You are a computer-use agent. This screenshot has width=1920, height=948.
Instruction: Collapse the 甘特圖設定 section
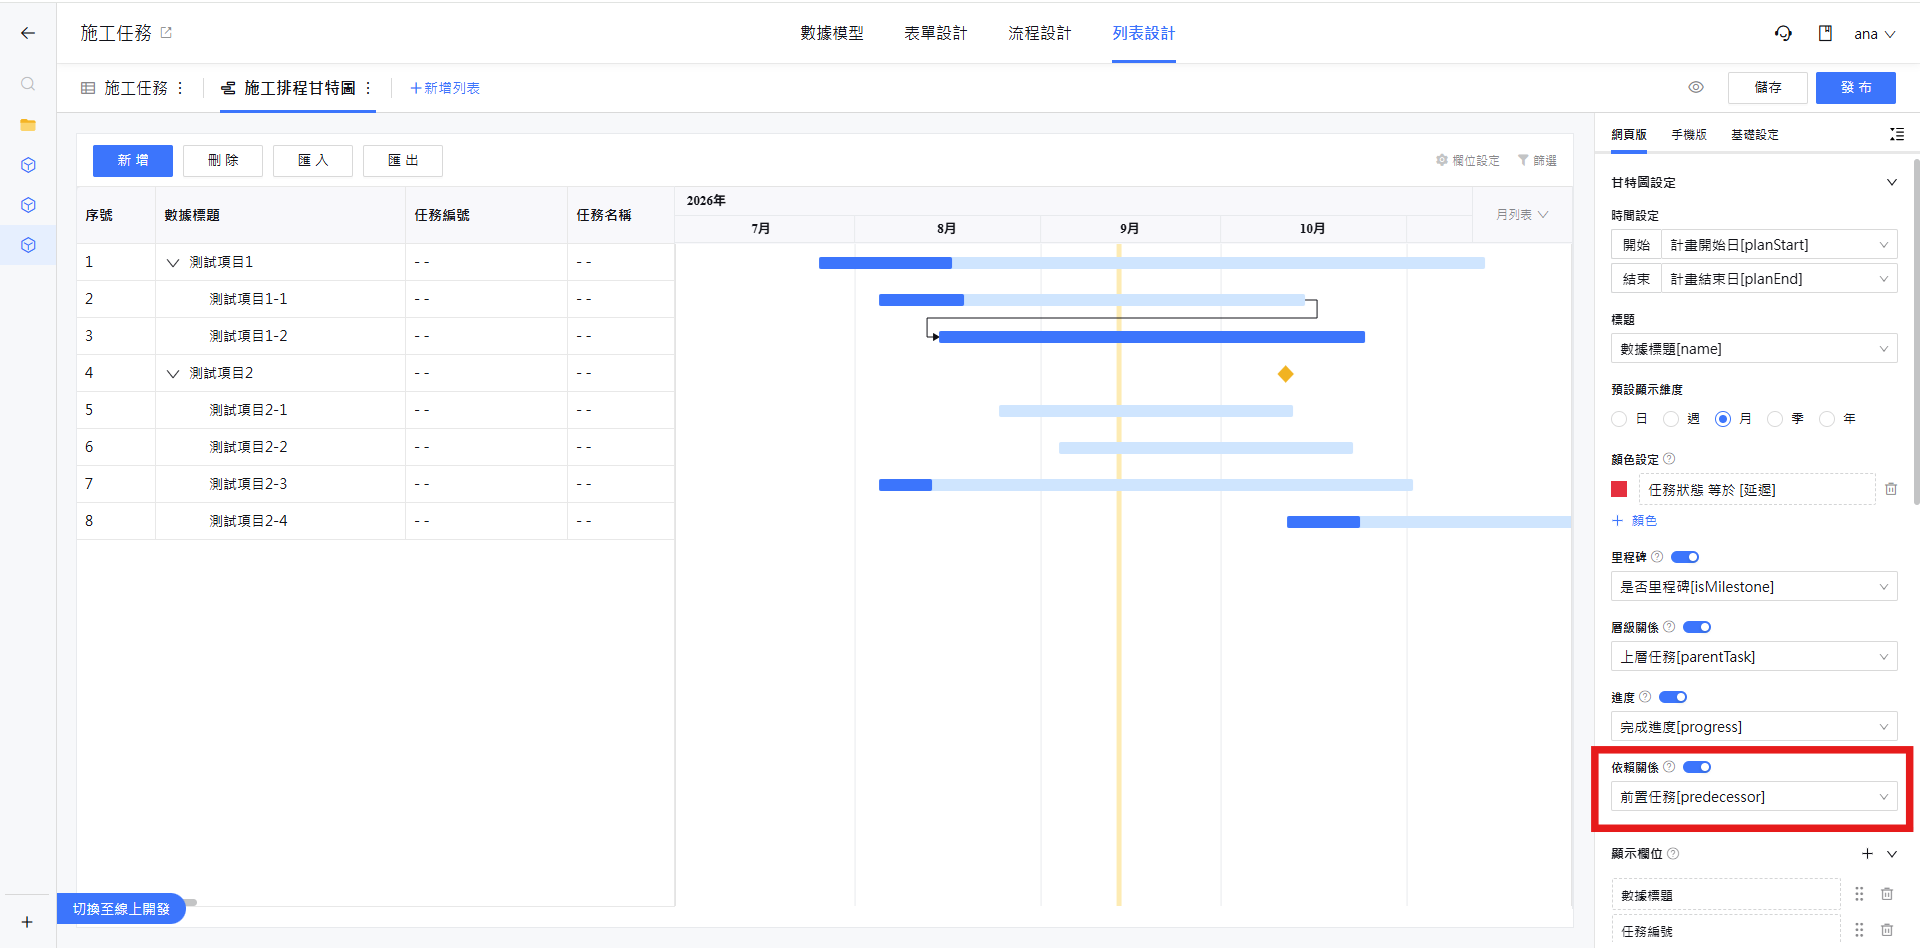1891,182
